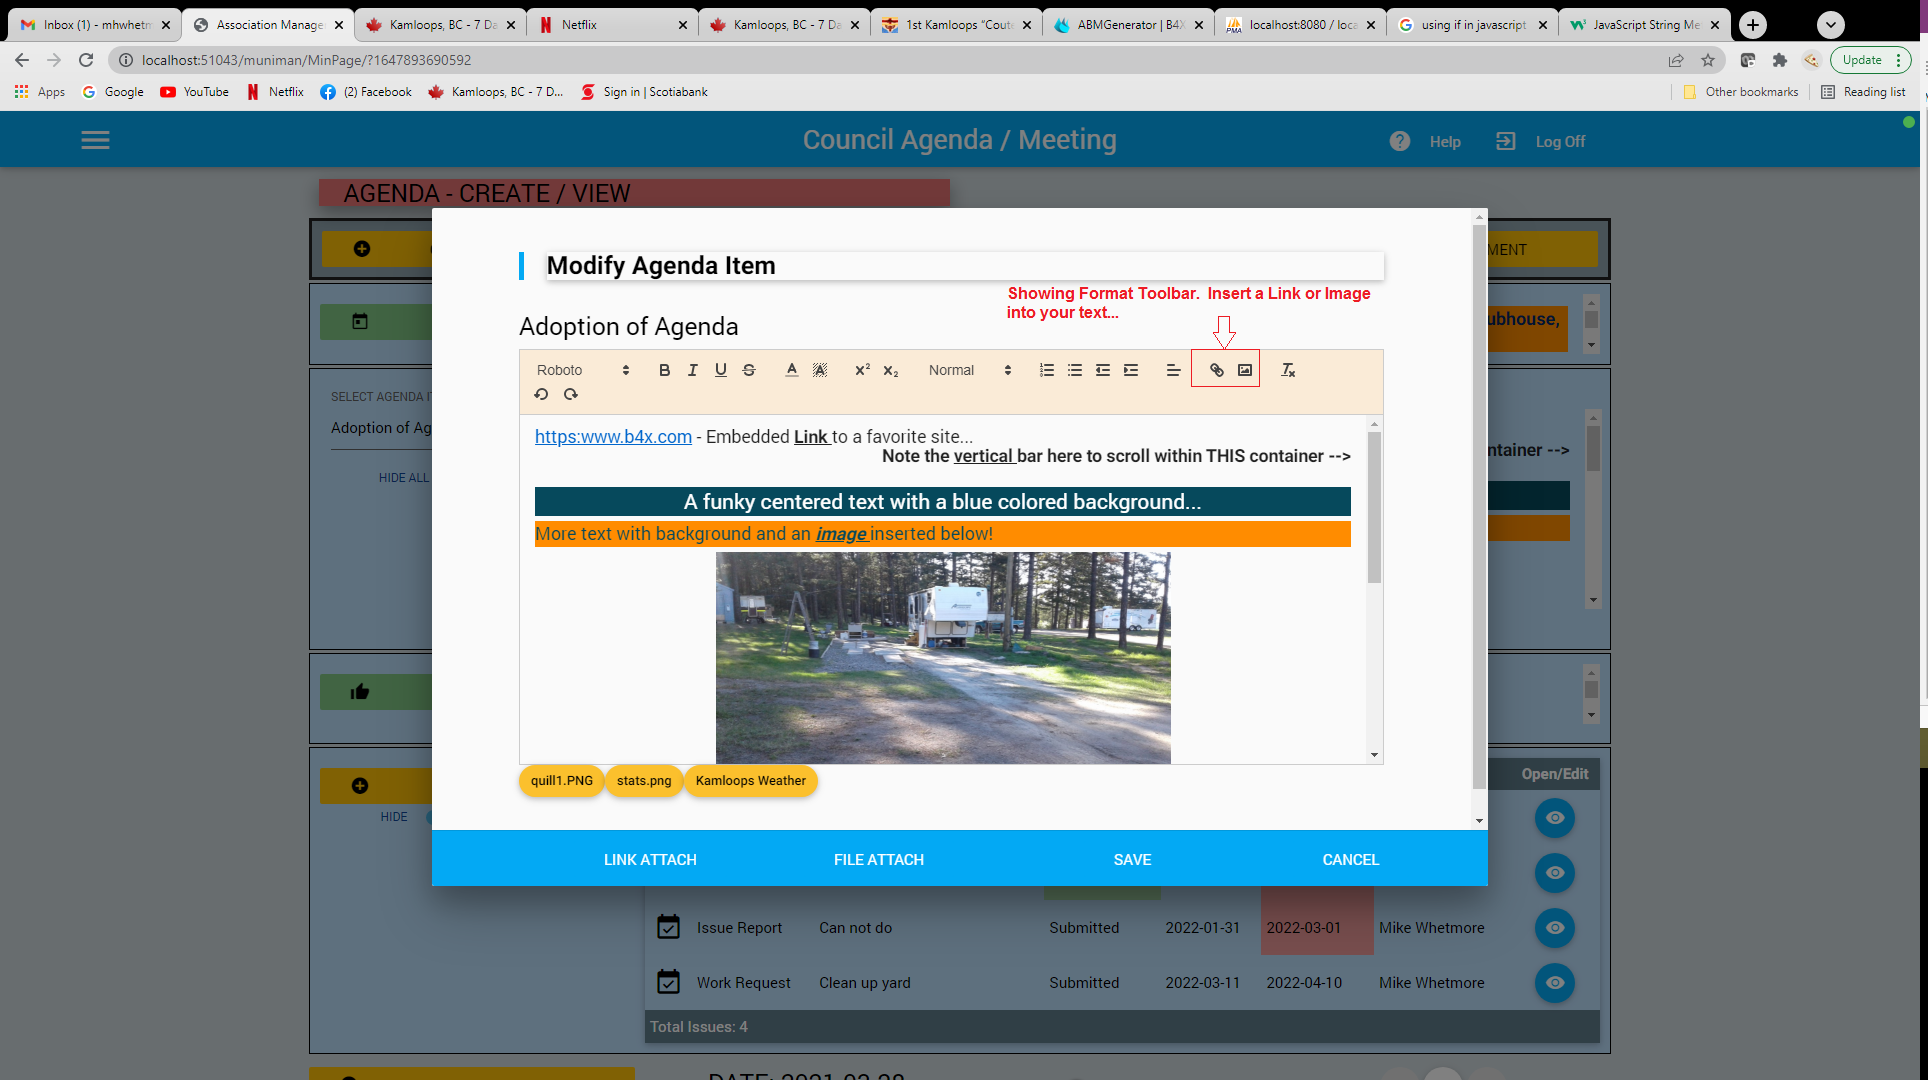Viewport: 1928px width, 1080px height.
Task: Open the Roboto font dropdown
Action: coord(583,370)
